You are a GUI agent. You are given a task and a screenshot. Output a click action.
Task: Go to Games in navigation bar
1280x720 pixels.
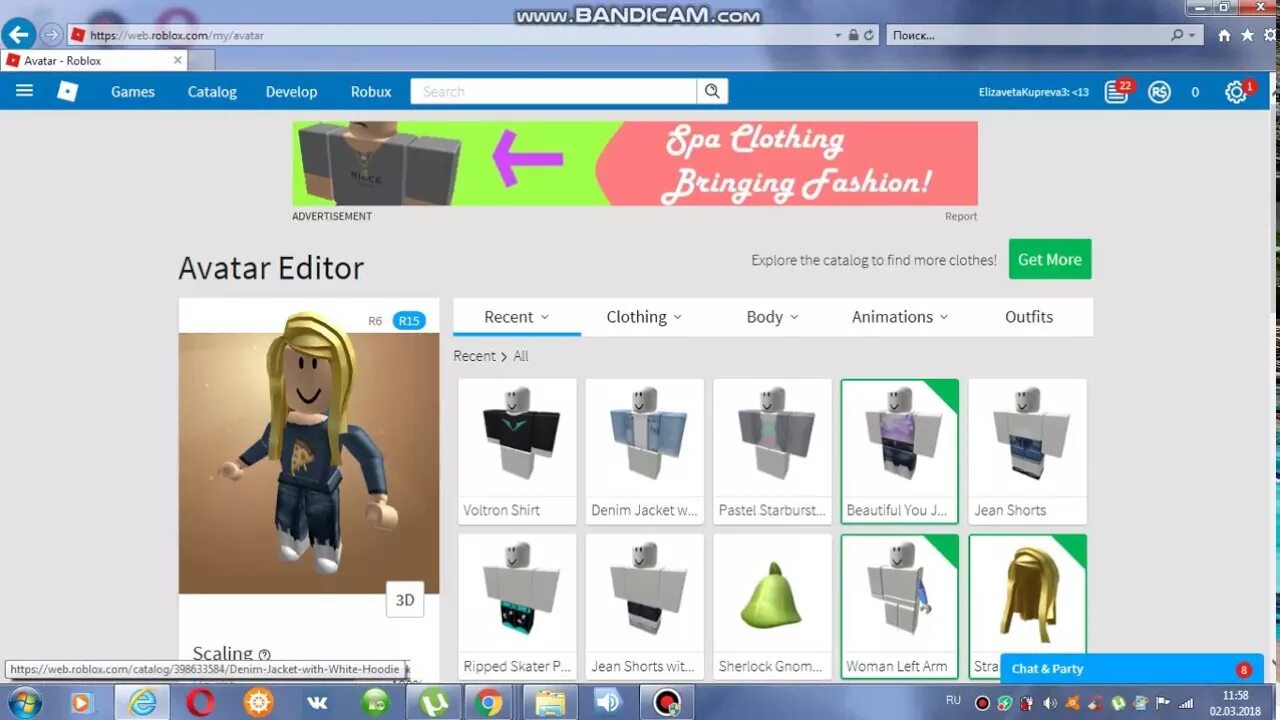133,92
